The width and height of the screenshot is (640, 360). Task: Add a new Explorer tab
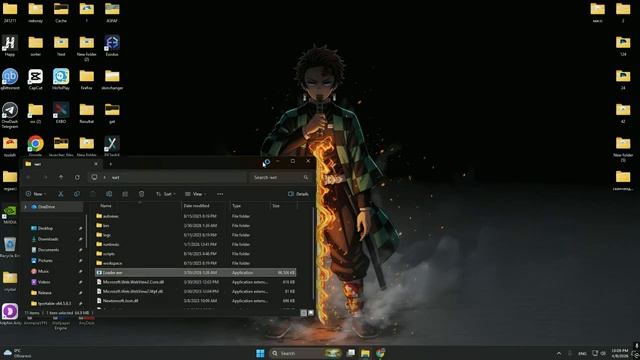[x=110, y=164]
